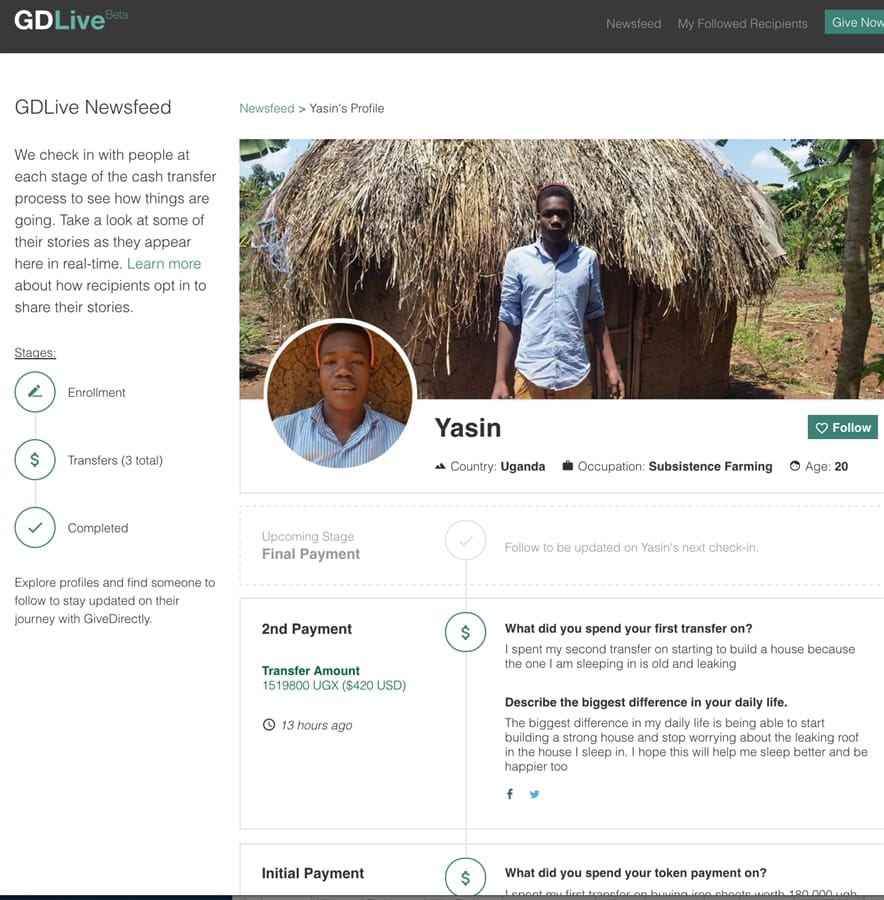
Task: Click the Upcoming Stage checkmark circle icon
Action: click(x=465, y=541)
